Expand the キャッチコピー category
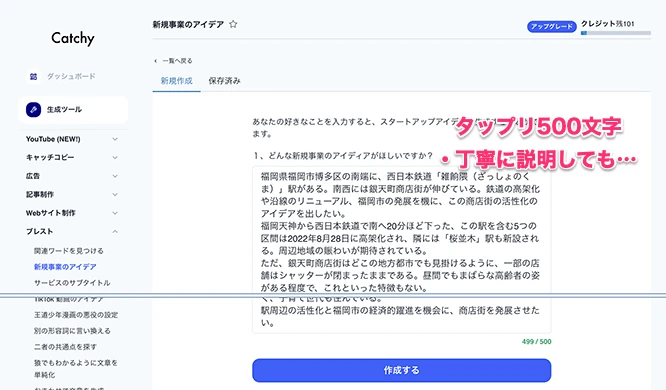Screen dimensions: 666x390 pyautogui.click(x=115, y=157)
